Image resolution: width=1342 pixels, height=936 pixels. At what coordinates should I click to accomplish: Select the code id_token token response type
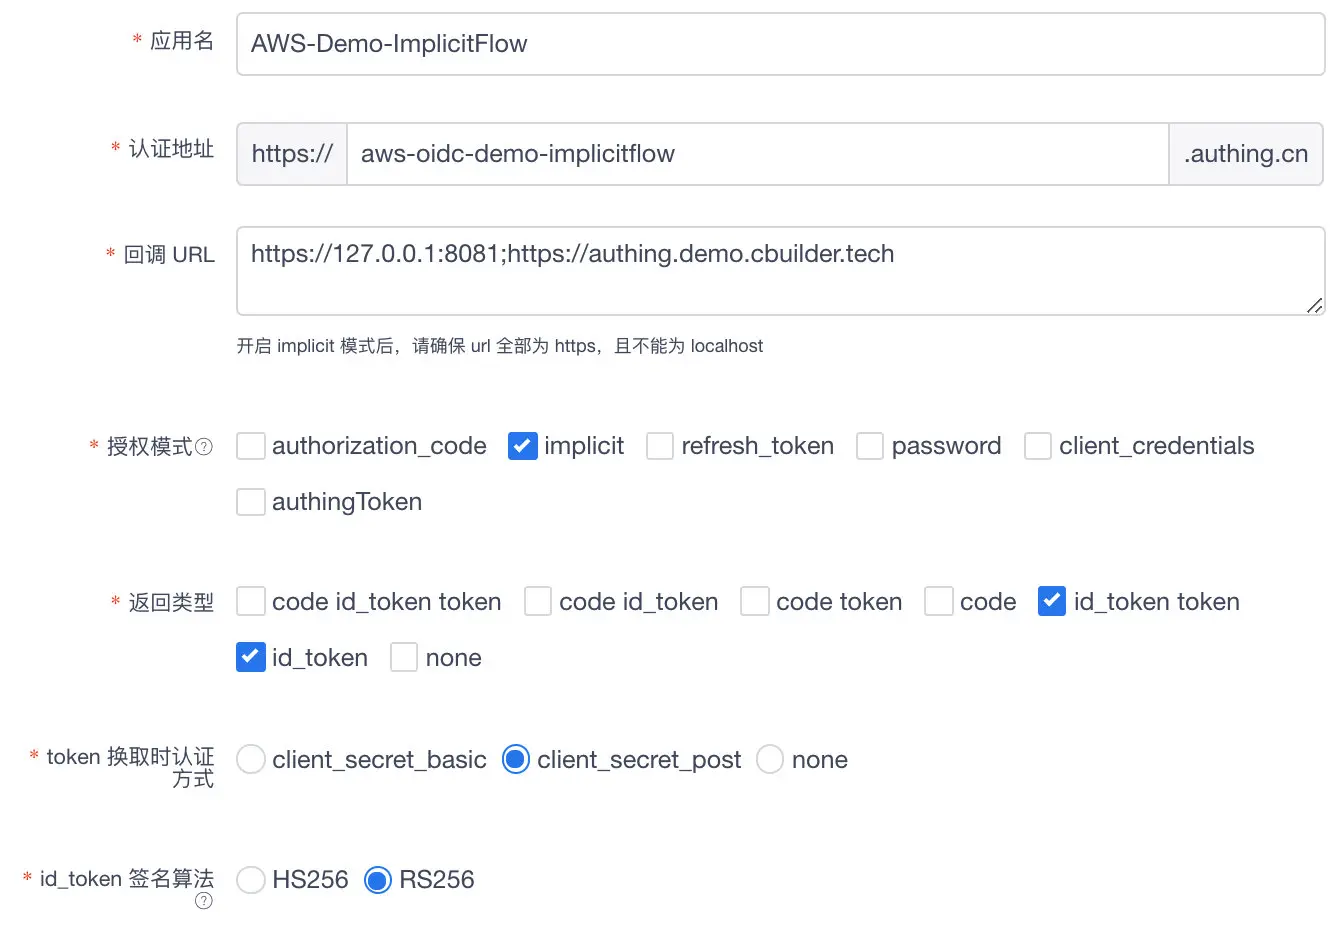[251, 602]
